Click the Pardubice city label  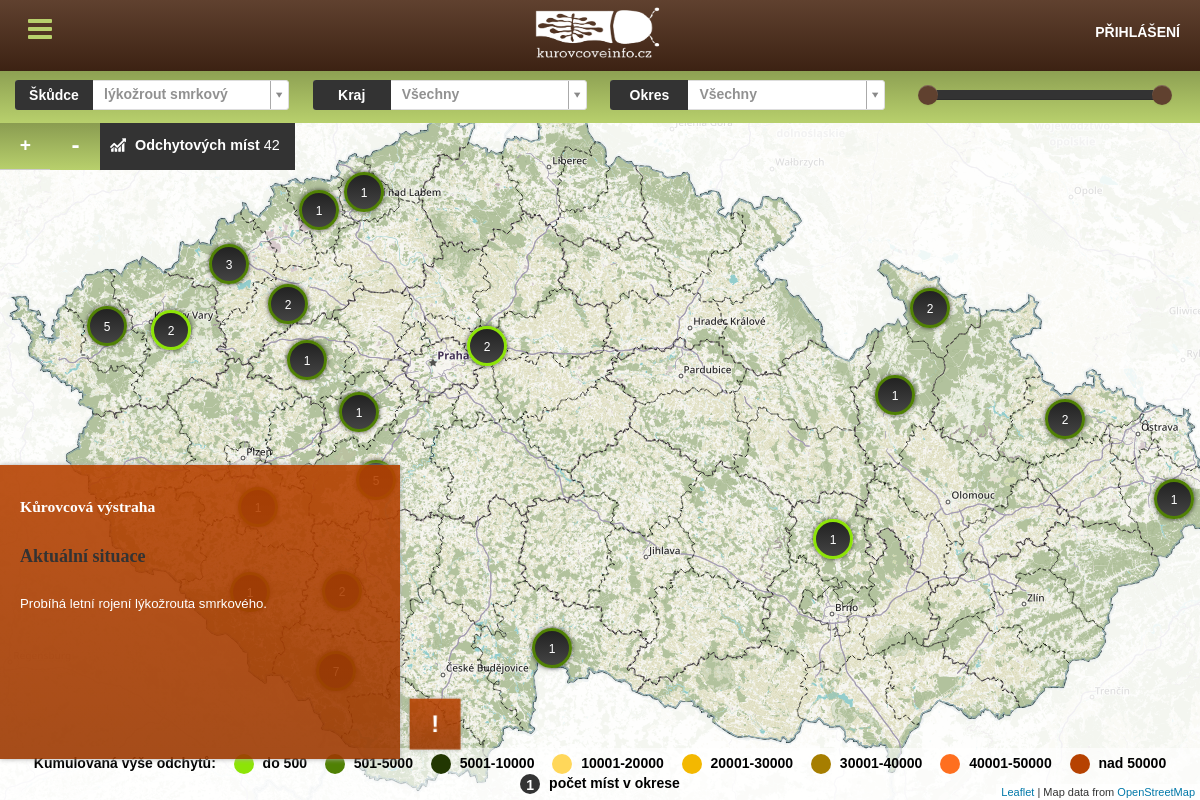pyautogui.click(x=708, y=369)
